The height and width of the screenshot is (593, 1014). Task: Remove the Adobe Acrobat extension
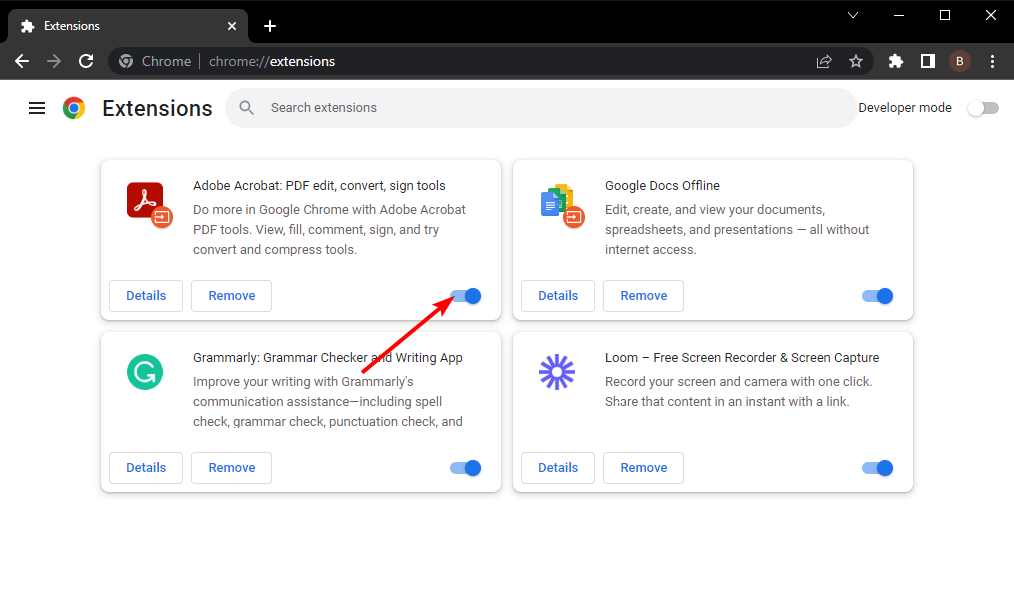pos(232,296)
